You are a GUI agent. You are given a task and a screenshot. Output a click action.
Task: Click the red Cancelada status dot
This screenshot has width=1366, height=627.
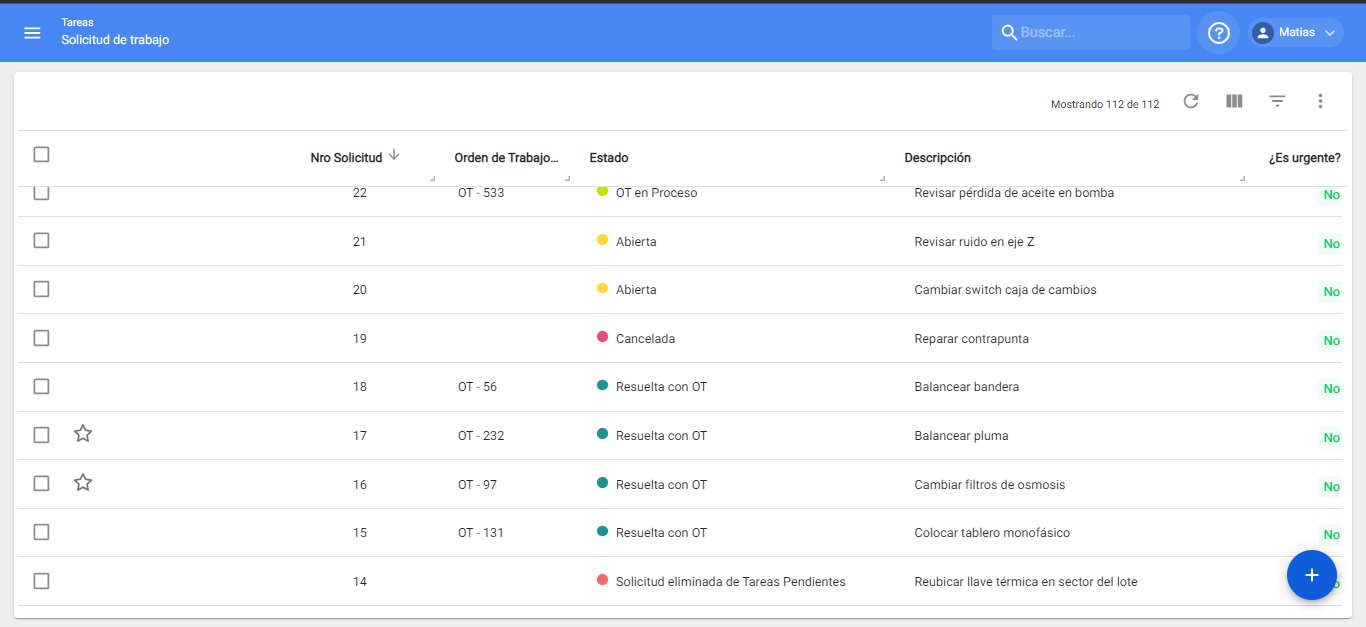tap(602, 337)
